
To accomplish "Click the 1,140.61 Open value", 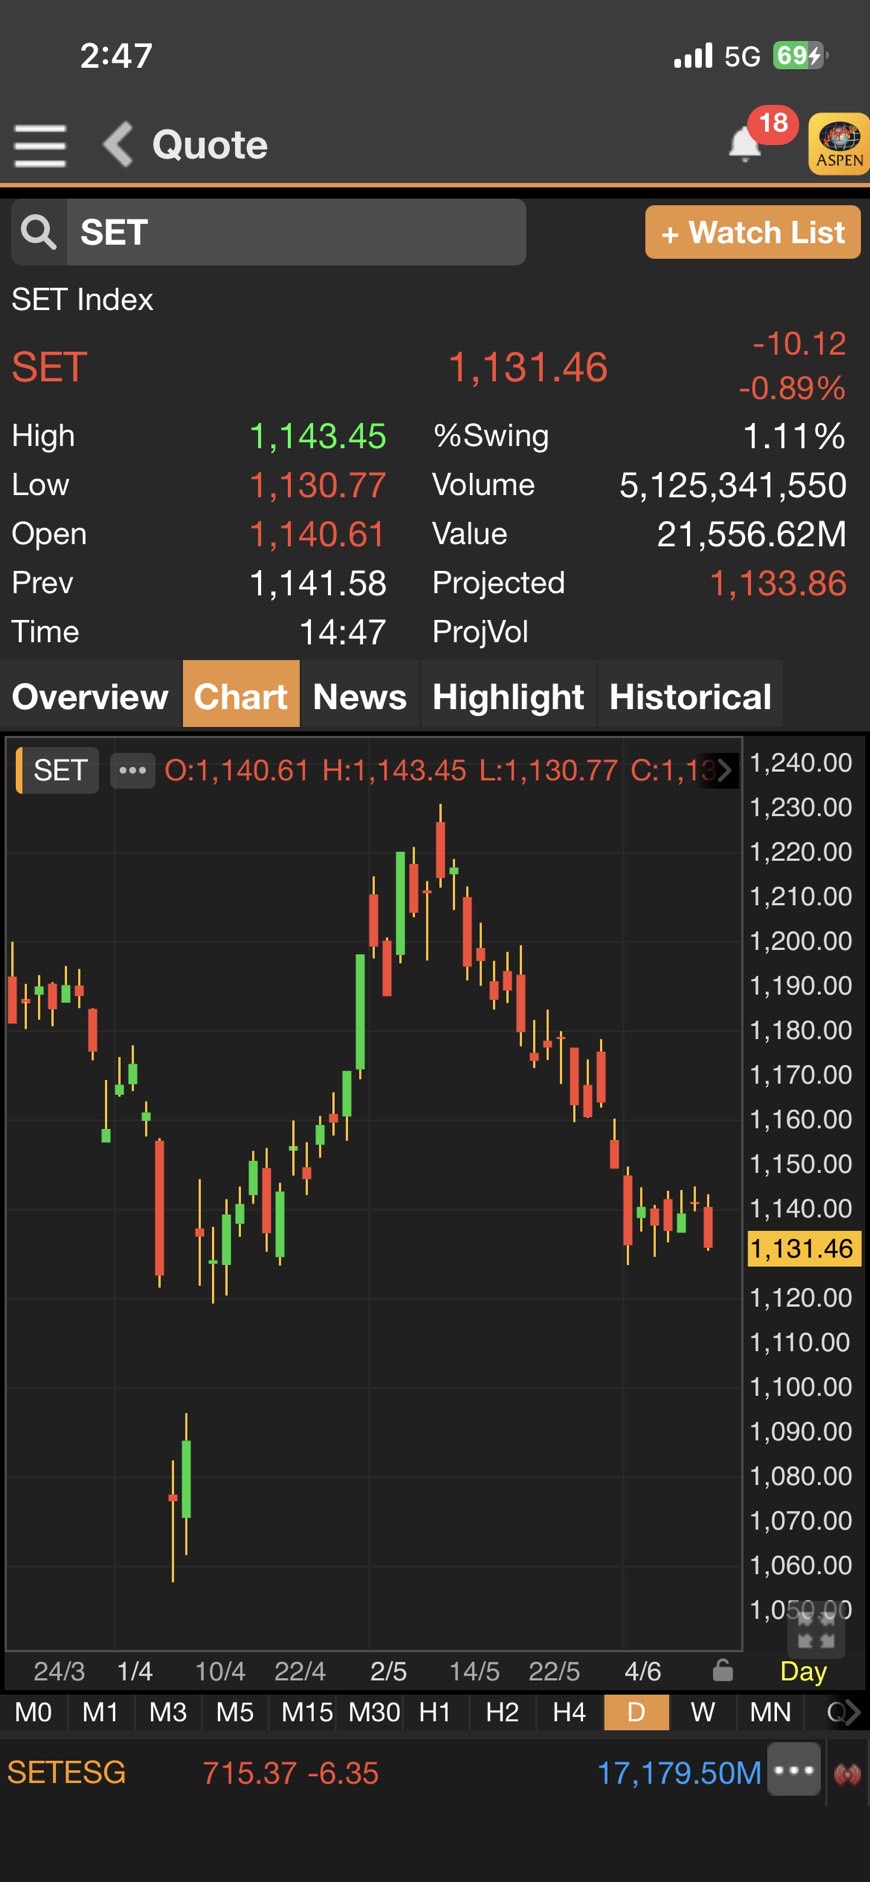I will click(317, 534).
